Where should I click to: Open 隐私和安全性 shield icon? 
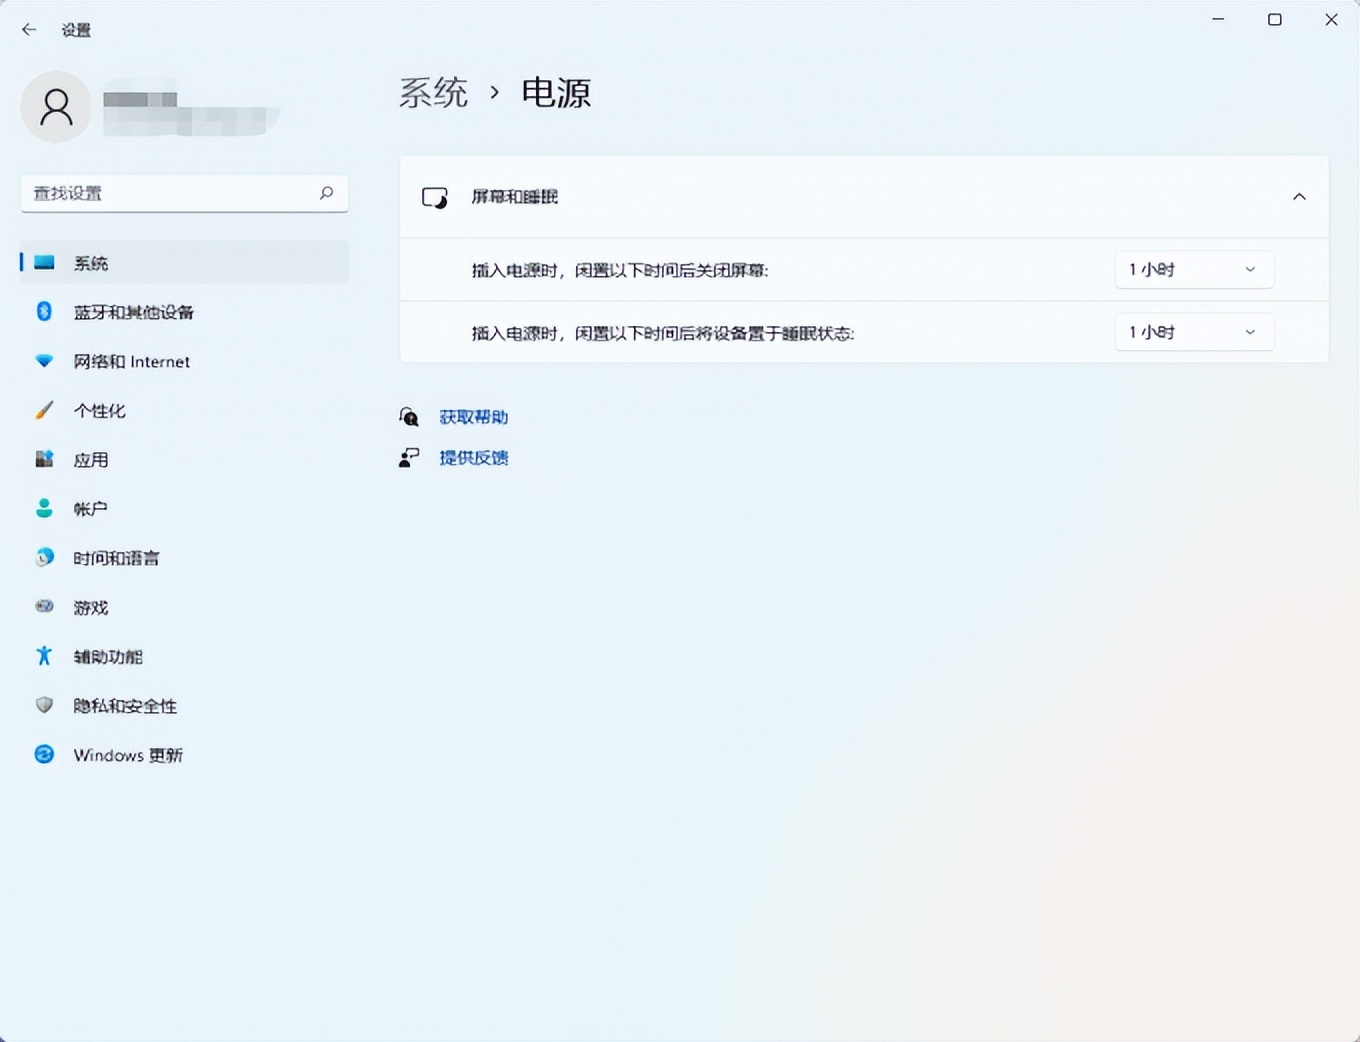(44, 705)
